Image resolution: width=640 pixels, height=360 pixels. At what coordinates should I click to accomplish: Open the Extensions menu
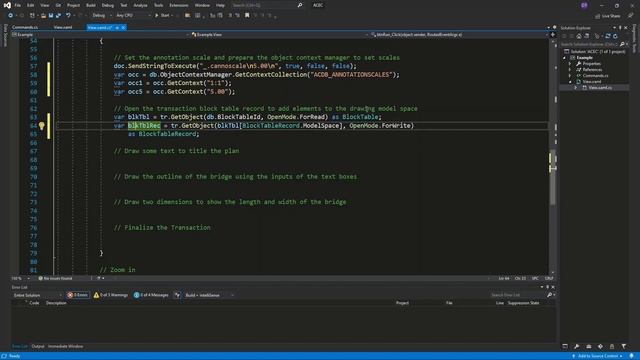click(179, 5)
